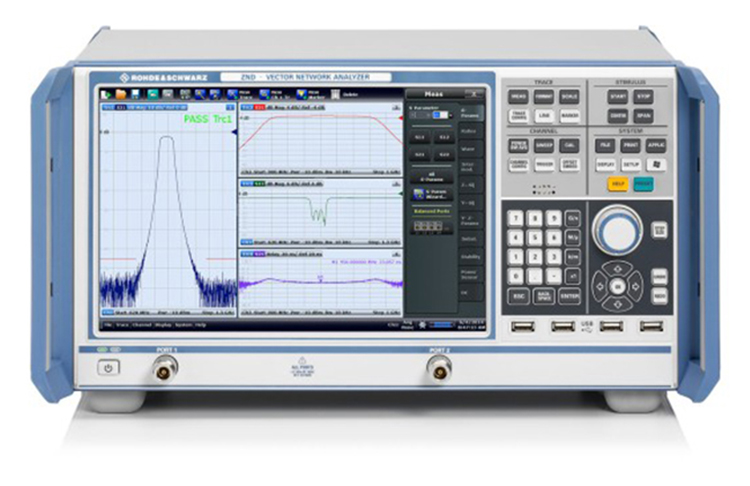The width and height of the screenshot is (750, 486).
Task: Push the Right arrow cursor key
Action: point(635,287)
